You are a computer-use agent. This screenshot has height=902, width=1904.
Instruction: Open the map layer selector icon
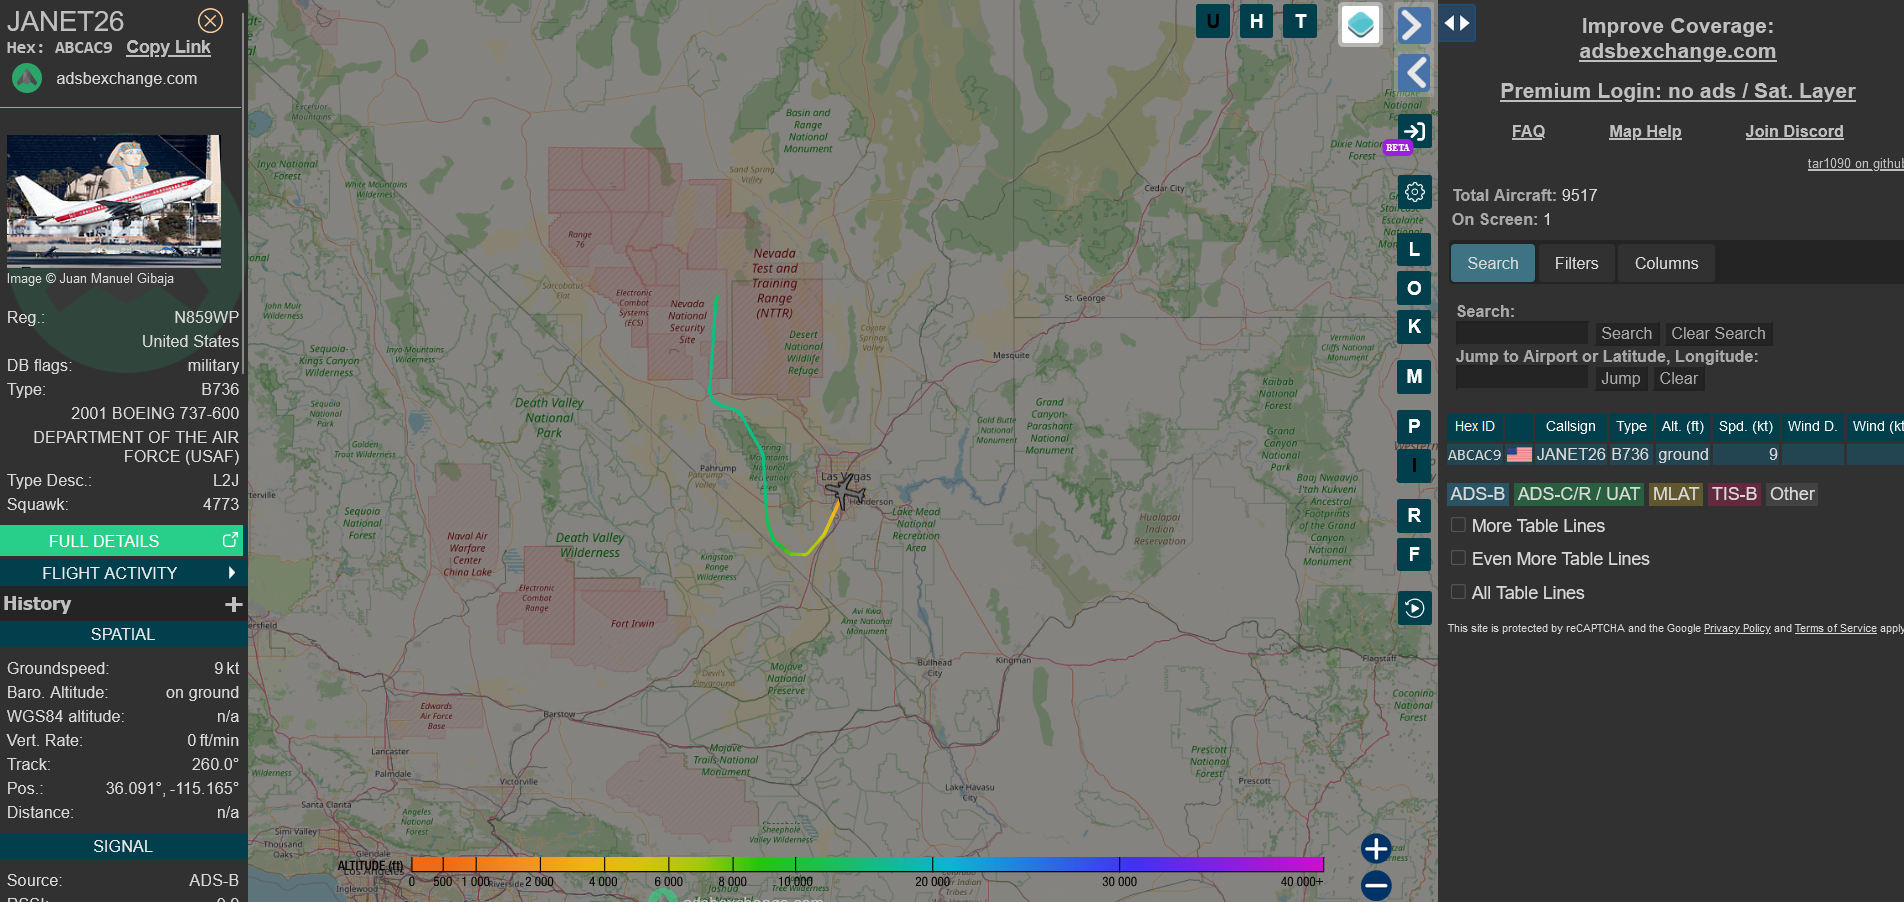coord(1360,25)
